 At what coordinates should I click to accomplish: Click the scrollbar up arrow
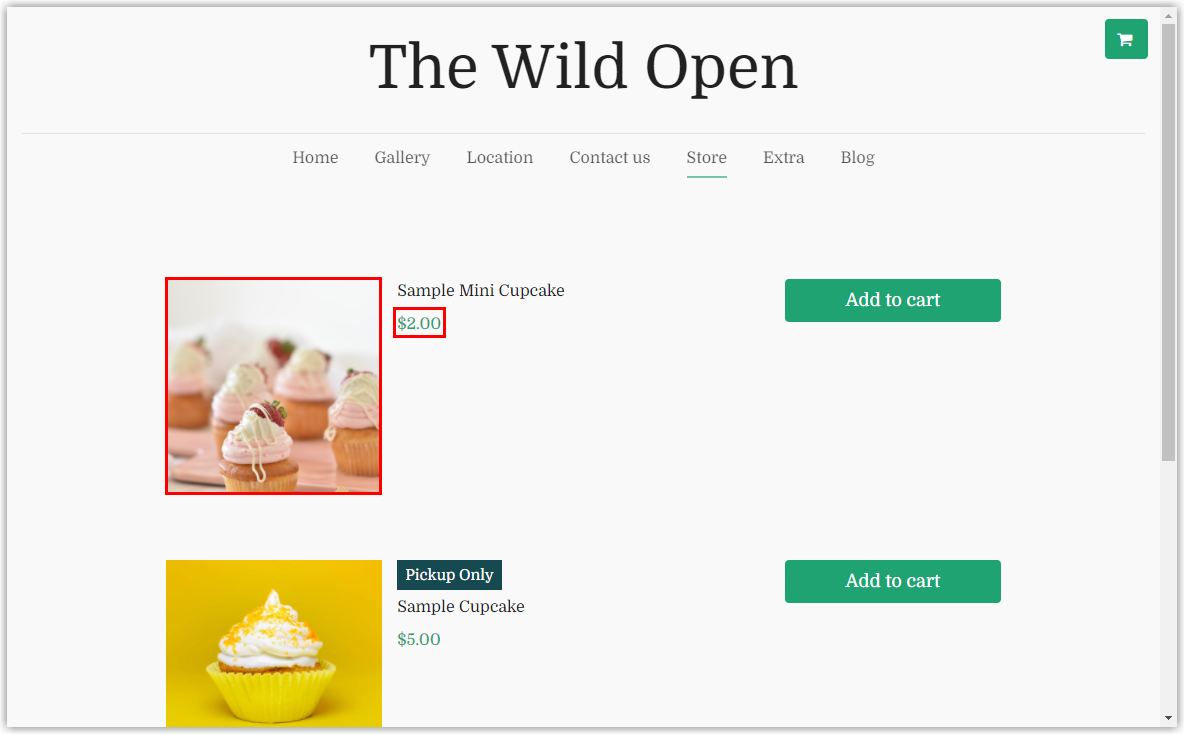click(1168, 15)
